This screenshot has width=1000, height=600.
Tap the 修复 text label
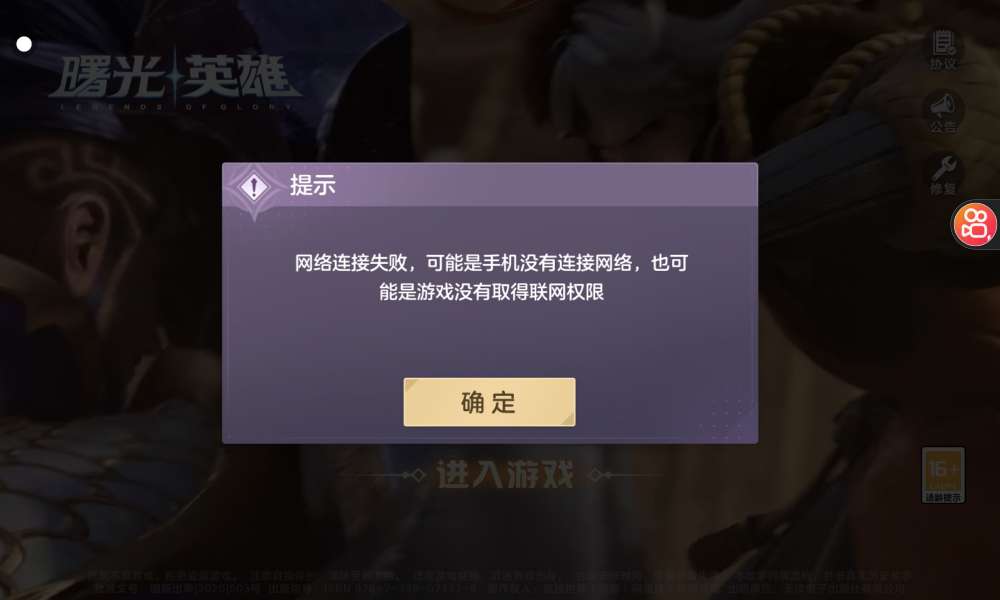click(943, 189)
